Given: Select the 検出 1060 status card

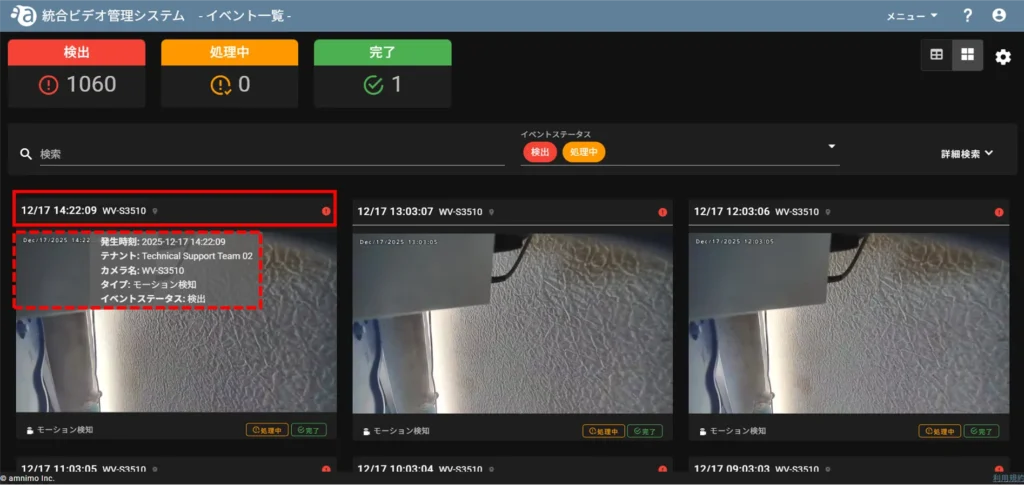Looking at the screenshot, I should point(77,74).
